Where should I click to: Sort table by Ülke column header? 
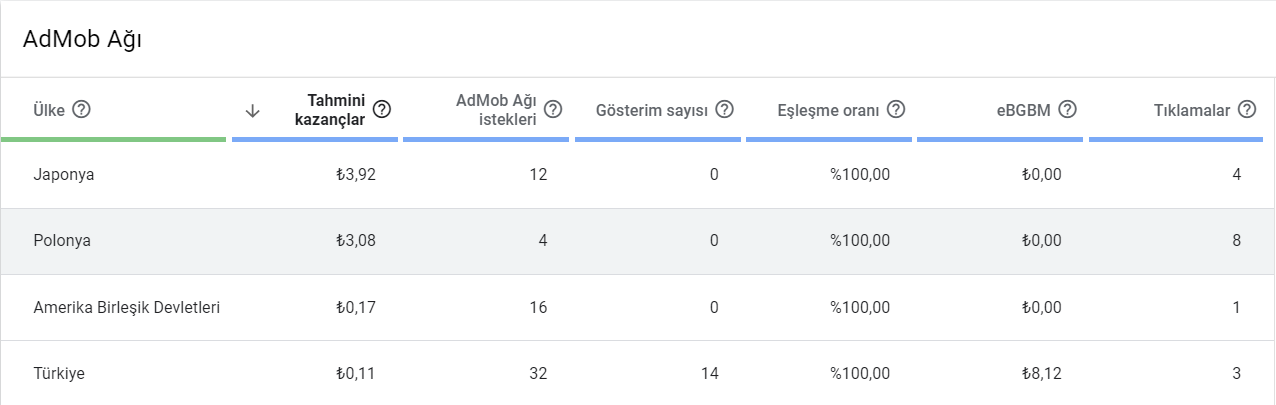[48, 110]
